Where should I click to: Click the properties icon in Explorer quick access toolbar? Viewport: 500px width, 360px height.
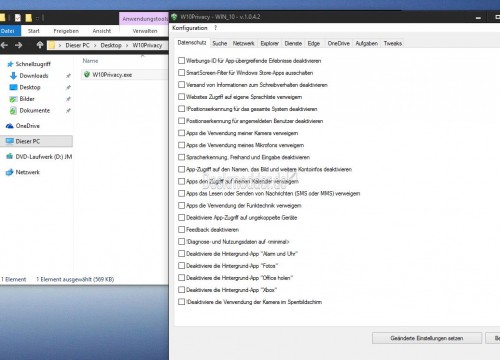[x=18, y=18]
